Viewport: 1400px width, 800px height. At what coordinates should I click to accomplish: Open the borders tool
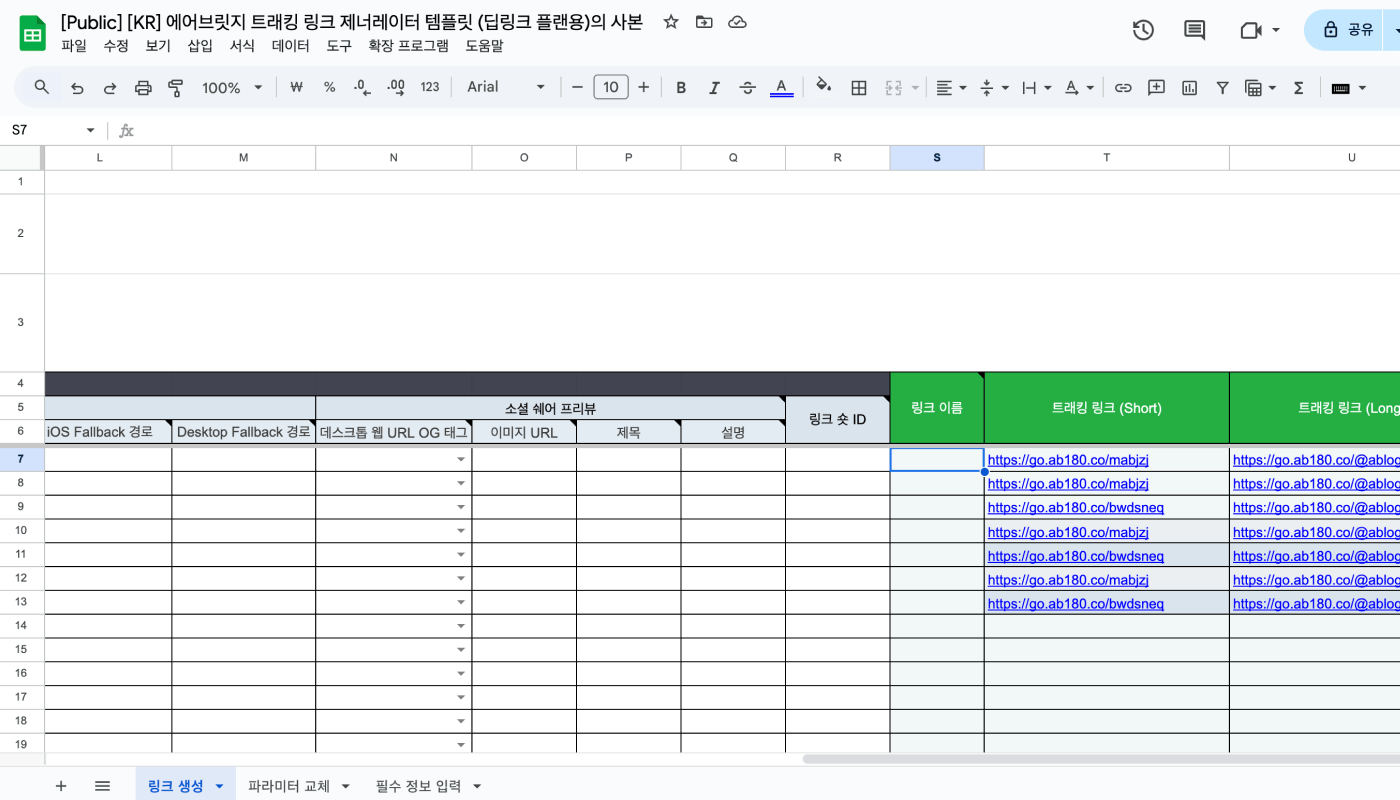point(858,87)
